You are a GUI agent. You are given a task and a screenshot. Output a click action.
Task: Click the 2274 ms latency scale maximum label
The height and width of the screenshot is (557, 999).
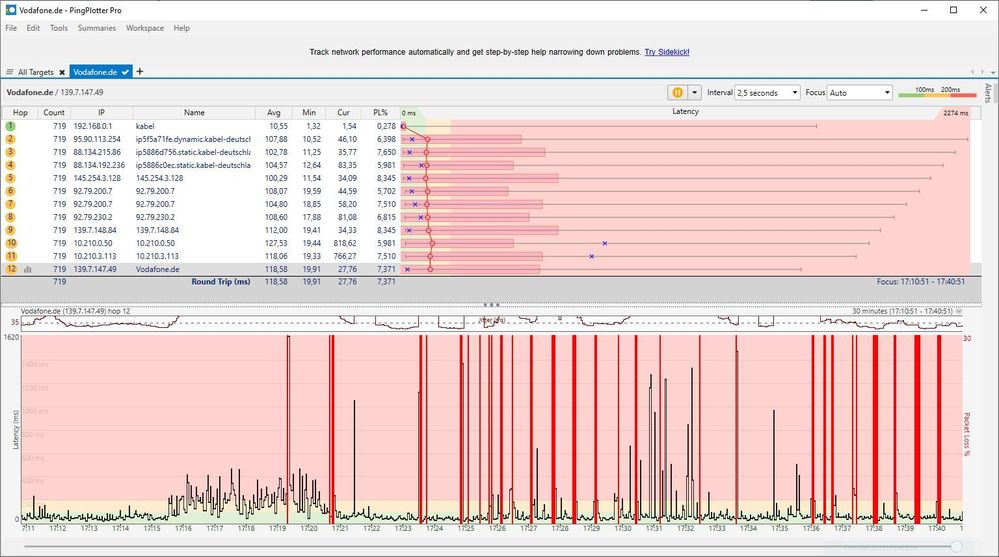[956, 113]
